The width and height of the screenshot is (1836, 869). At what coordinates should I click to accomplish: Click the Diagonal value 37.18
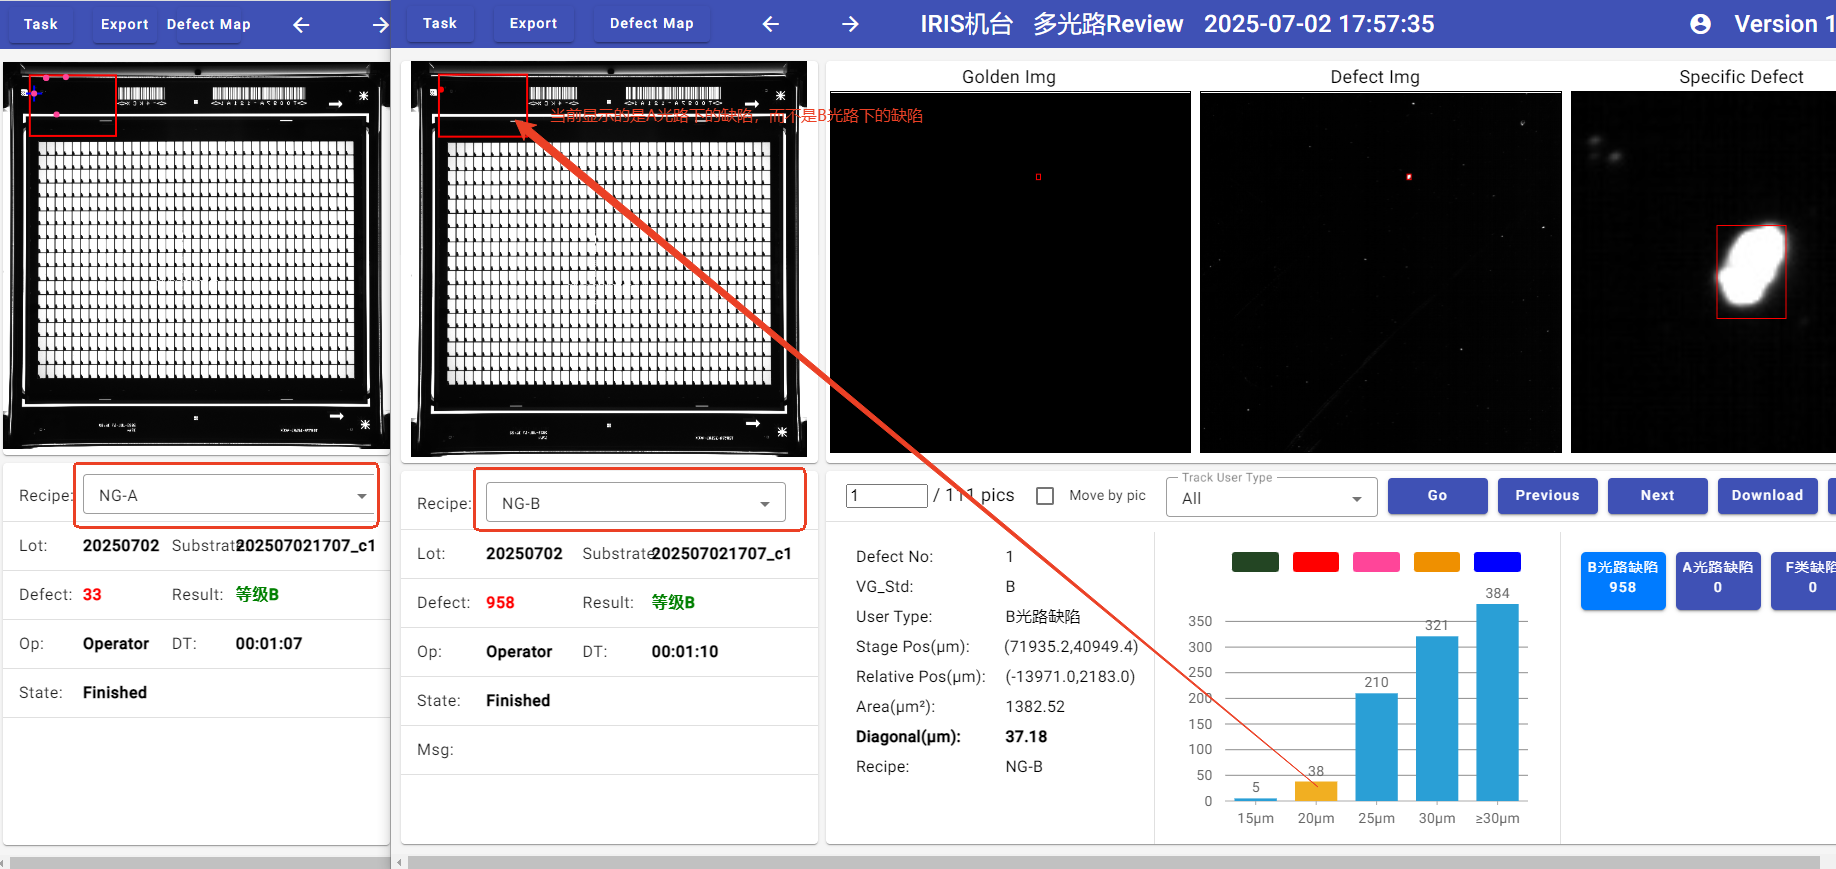(1026, 736)
